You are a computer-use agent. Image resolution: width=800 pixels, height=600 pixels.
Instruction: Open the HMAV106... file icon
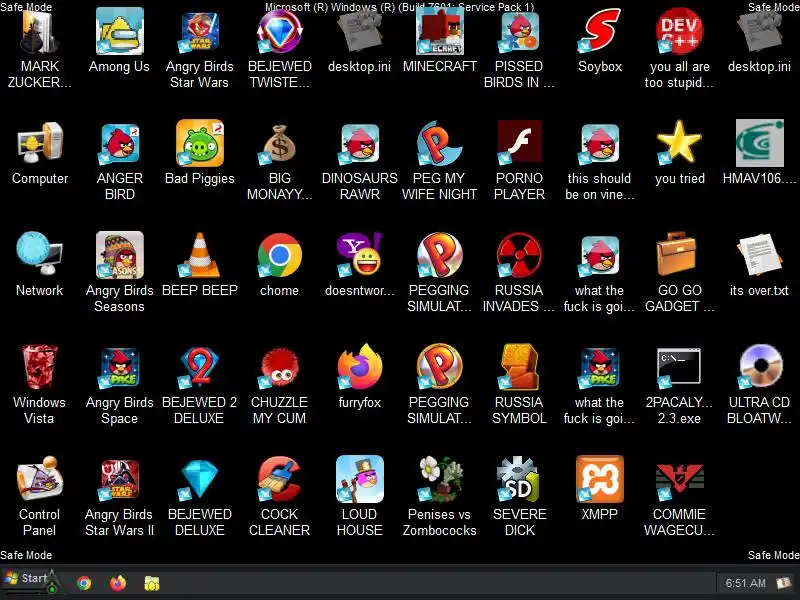(x=759, y=144)
